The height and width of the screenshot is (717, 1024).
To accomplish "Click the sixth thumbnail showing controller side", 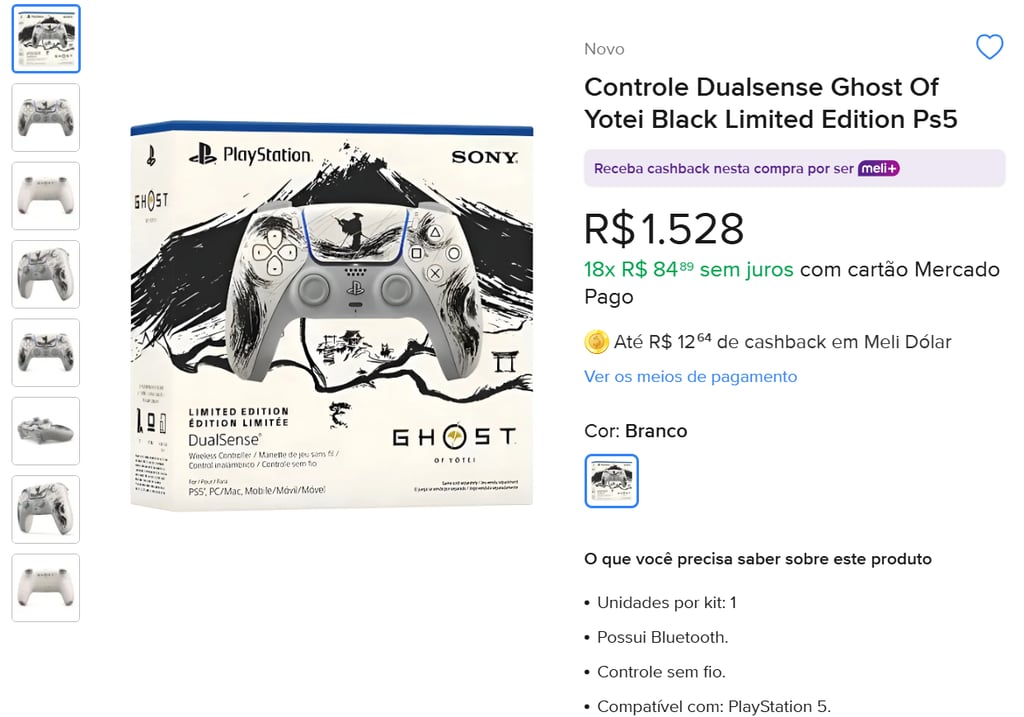I will (45, 431).
